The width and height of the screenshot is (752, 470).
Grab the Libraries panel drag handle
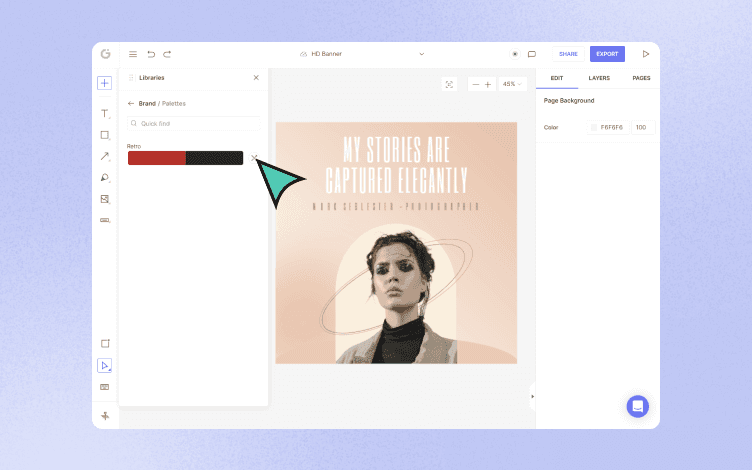coord(131,78)
